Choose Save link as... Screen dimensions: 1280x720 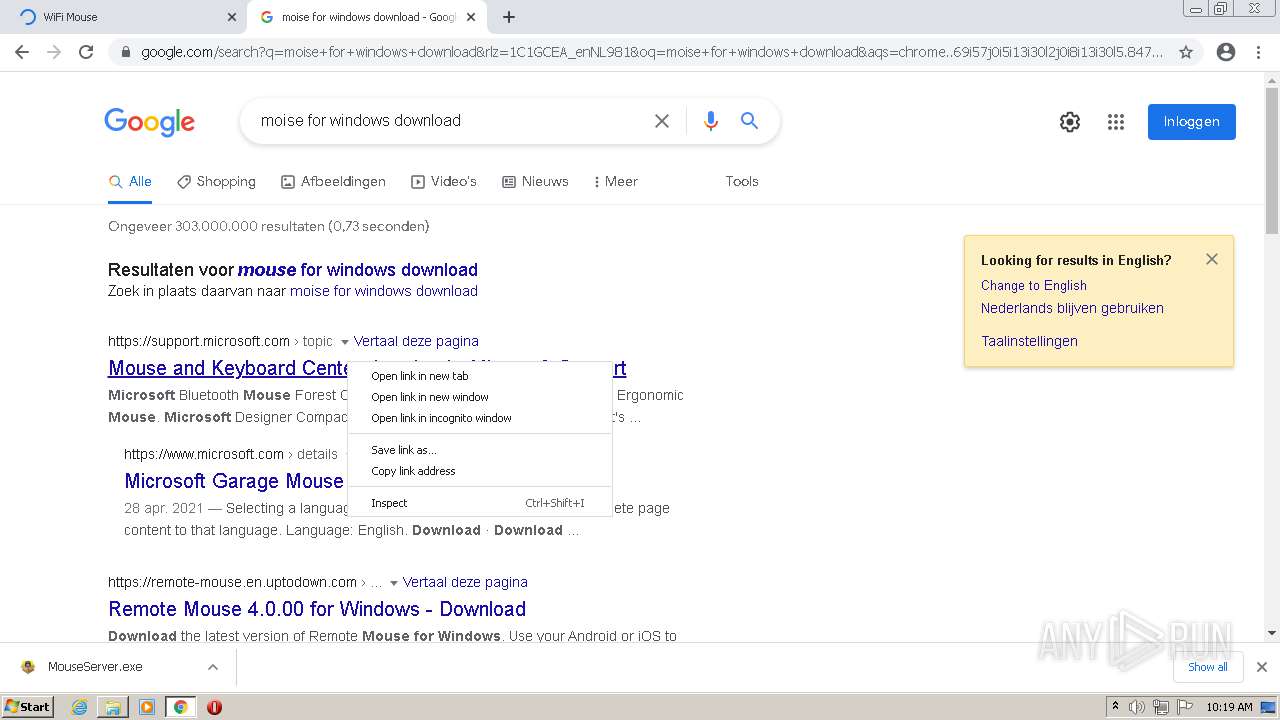(480, 450)
